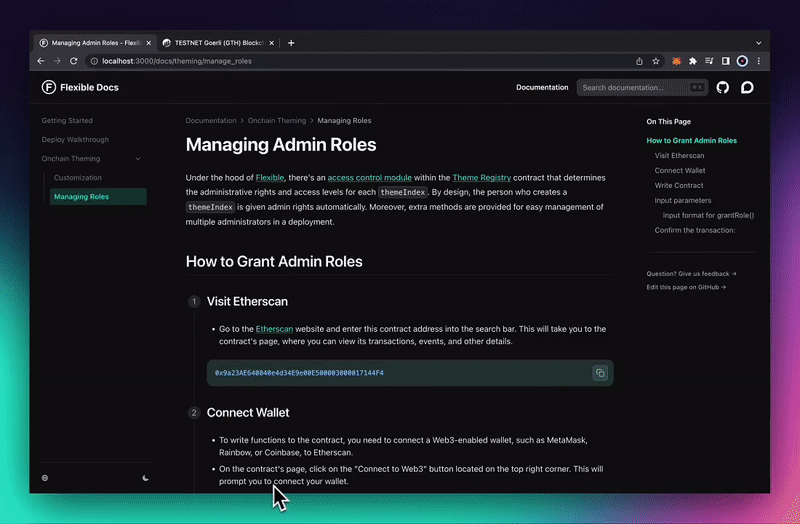Click the browser forward arrow

coord(57,61)
